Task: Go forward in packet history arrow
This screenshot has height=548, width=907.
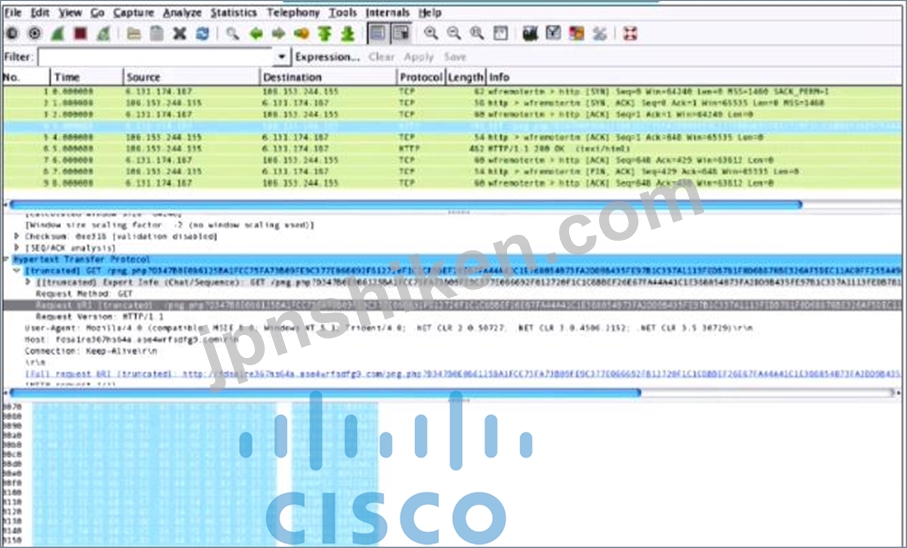Action: coord(278,34)
